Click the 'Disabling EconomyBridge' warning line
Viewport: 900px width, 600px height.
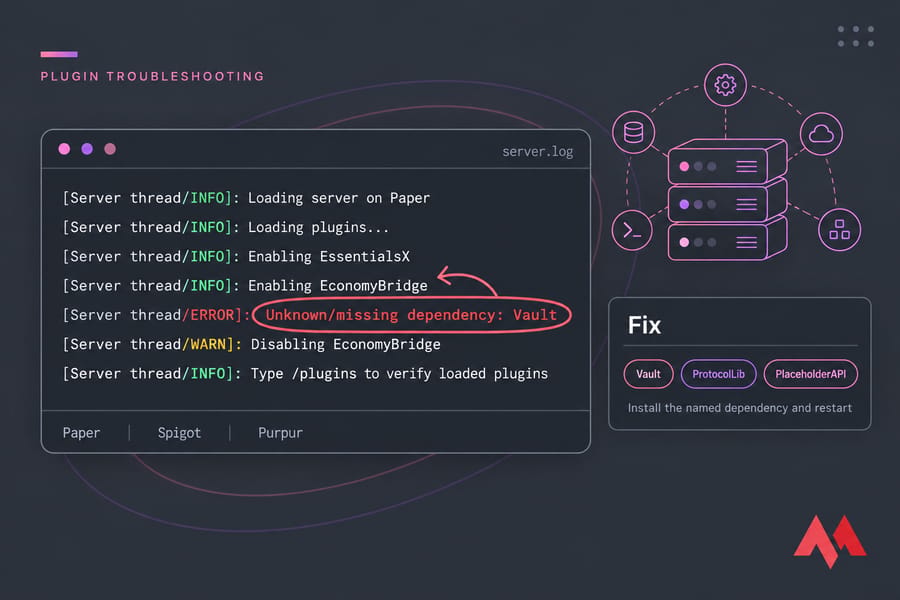click(x=251, y=344)
